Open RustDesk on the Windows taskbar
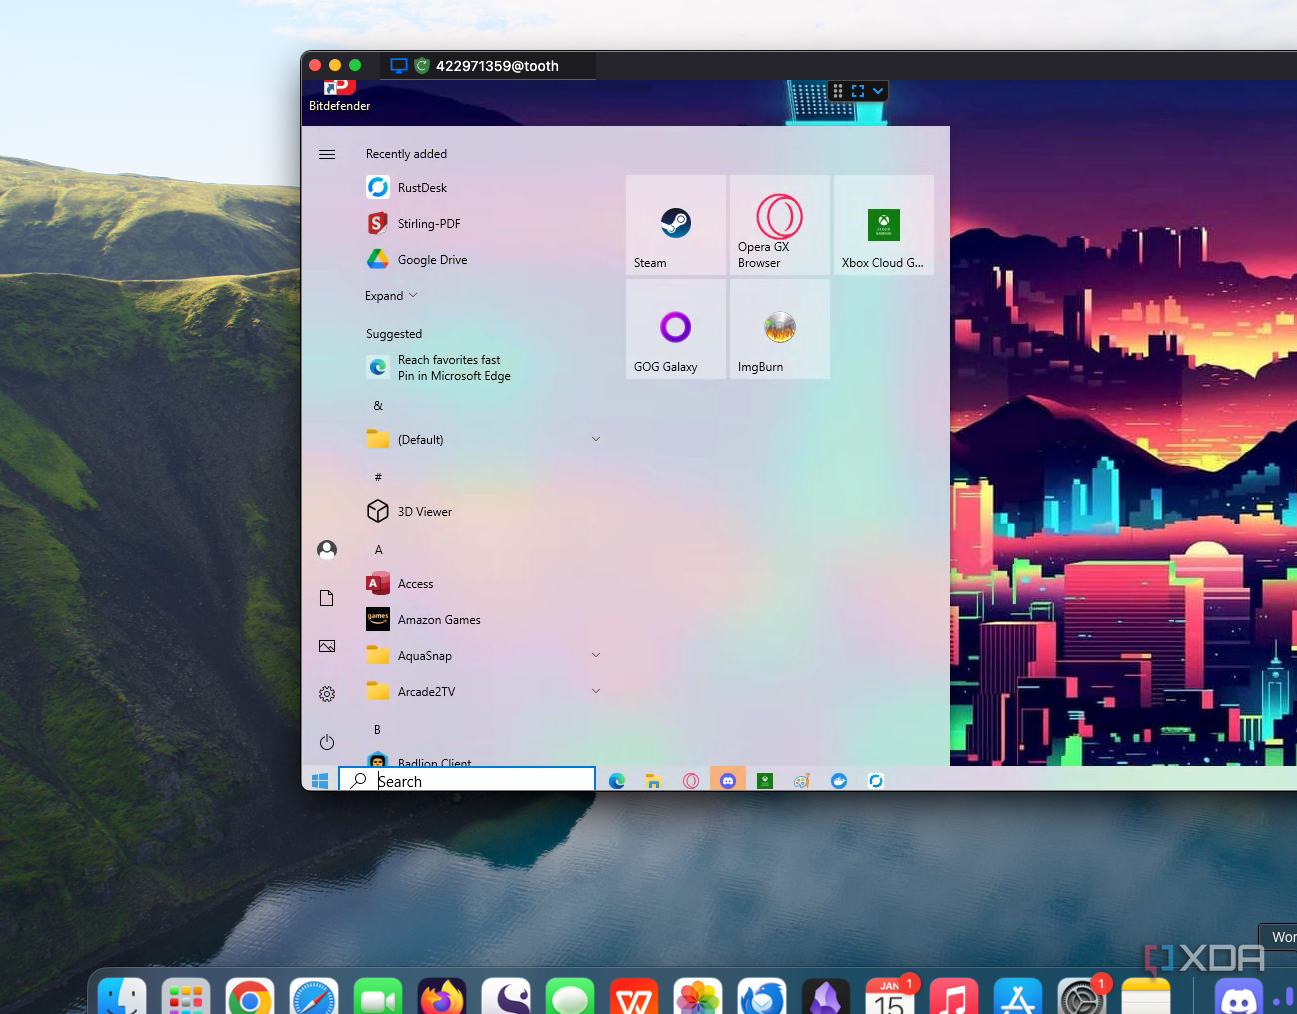The image size is (1297, 1014). 876,781
